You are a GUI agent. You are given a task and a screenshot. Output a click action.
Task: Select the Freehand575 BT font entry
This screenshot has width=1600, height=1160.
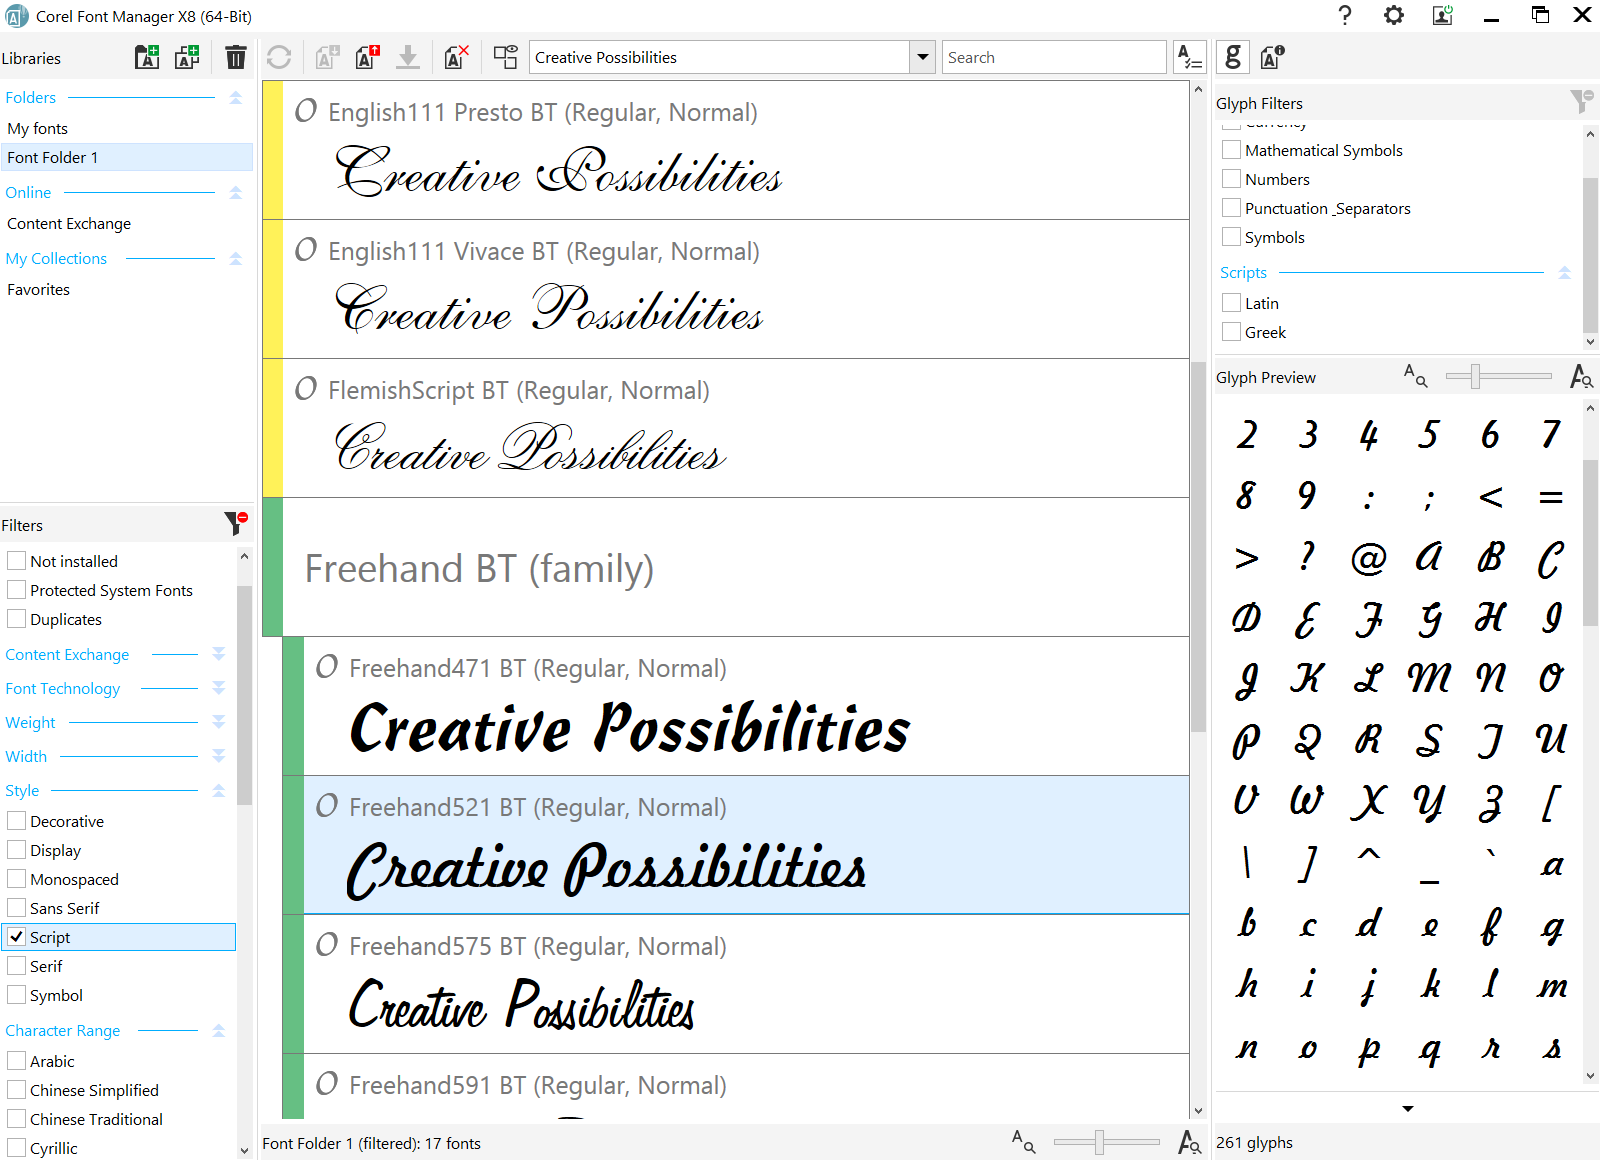[x=735, y=984]
